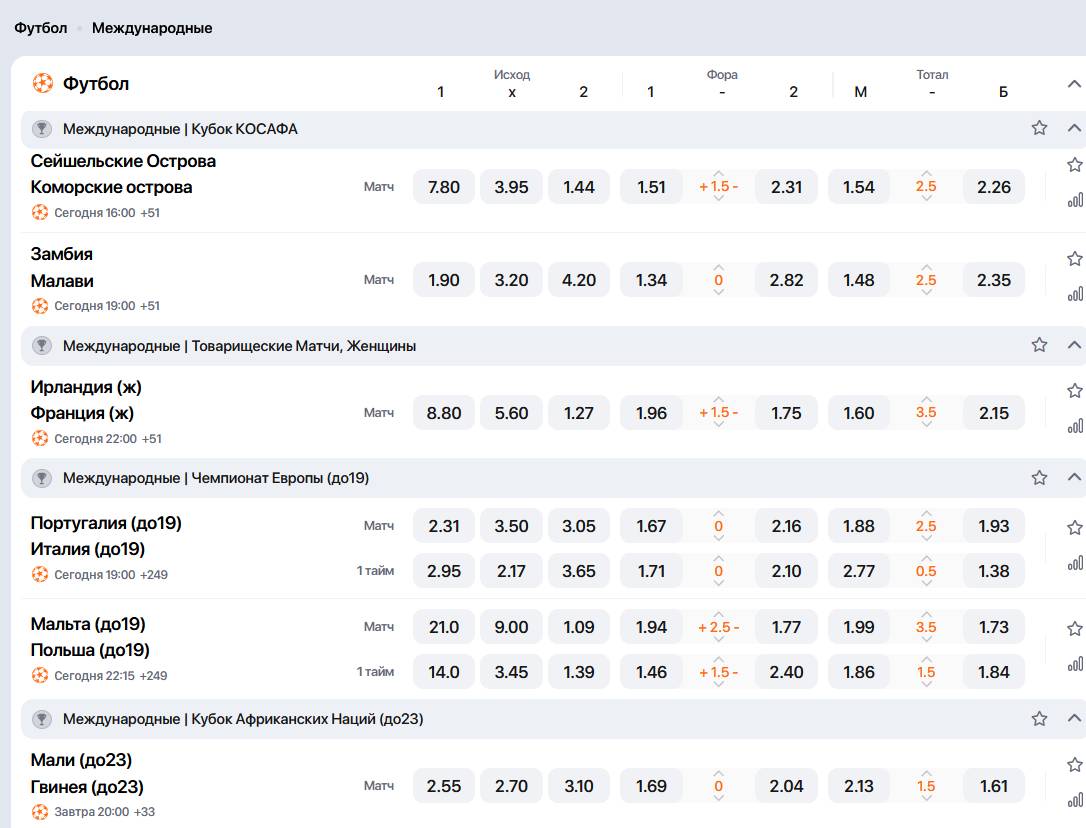
Task: Open +249 more markets for Португалия–Италия
Action: coord(154,575)
